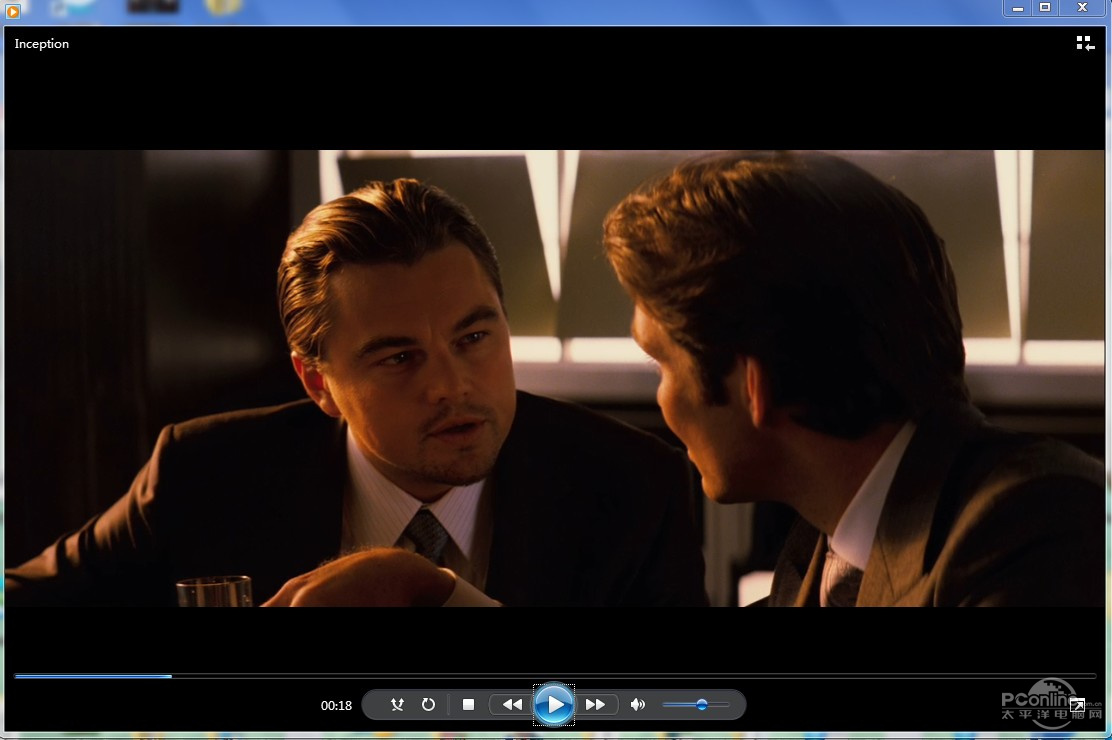Toggle the repeat button
This screenshot has height=740, width=1112.
click(x=428, y=705)
